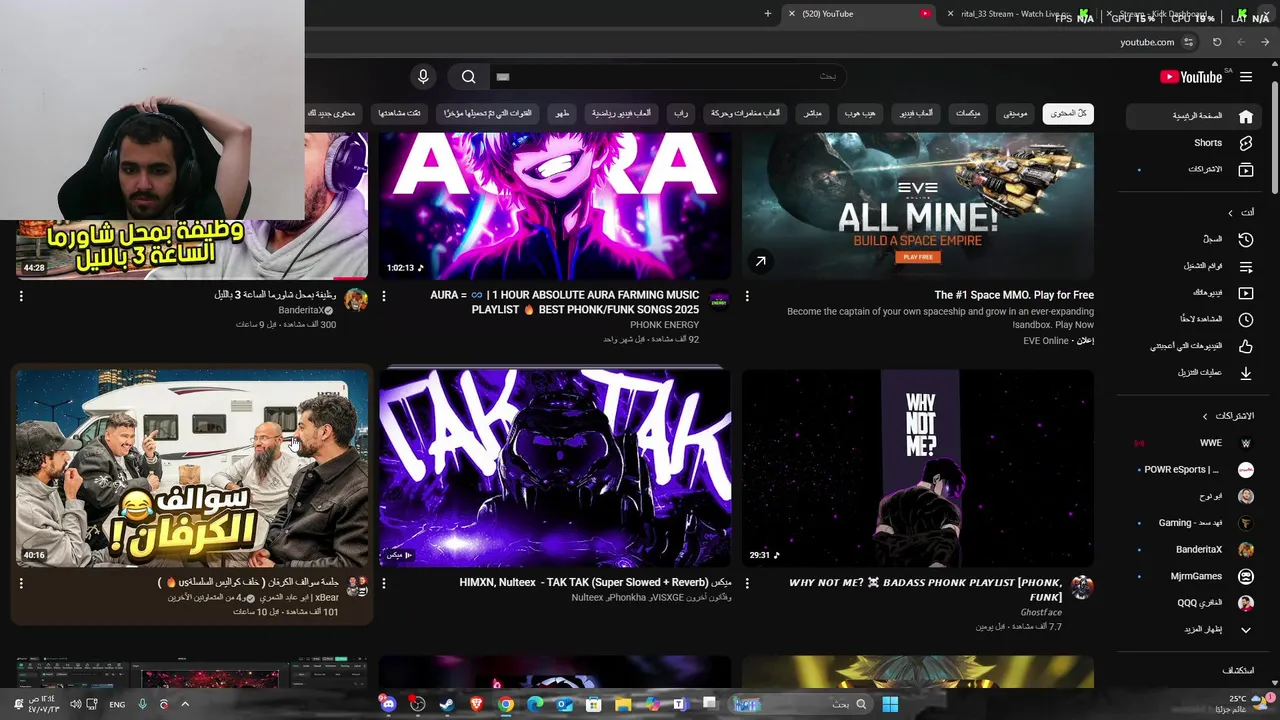Open File Explorer from the taskbar
Viewport: 1280px width, 720px height.
point(623,704)
